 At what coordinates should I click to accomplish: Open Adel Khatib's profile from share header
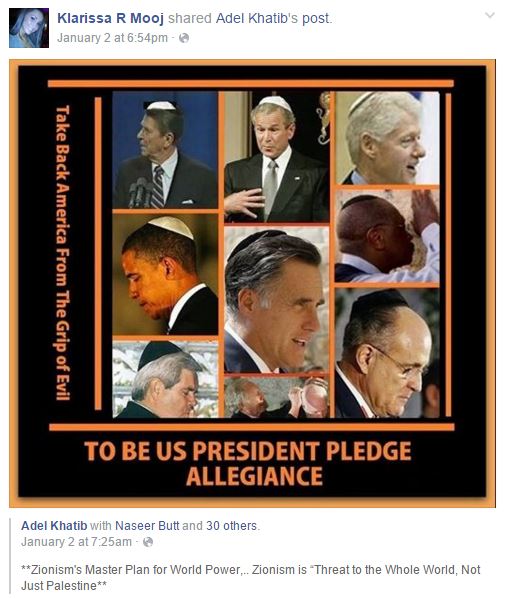(x=257, y=18)
